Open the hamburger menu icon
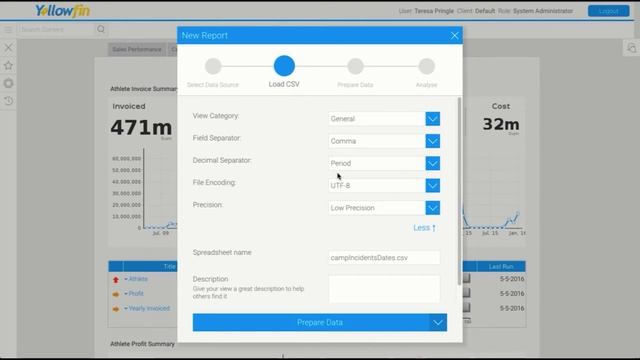The height and width of the screenshot is (360, 640). 8,29
